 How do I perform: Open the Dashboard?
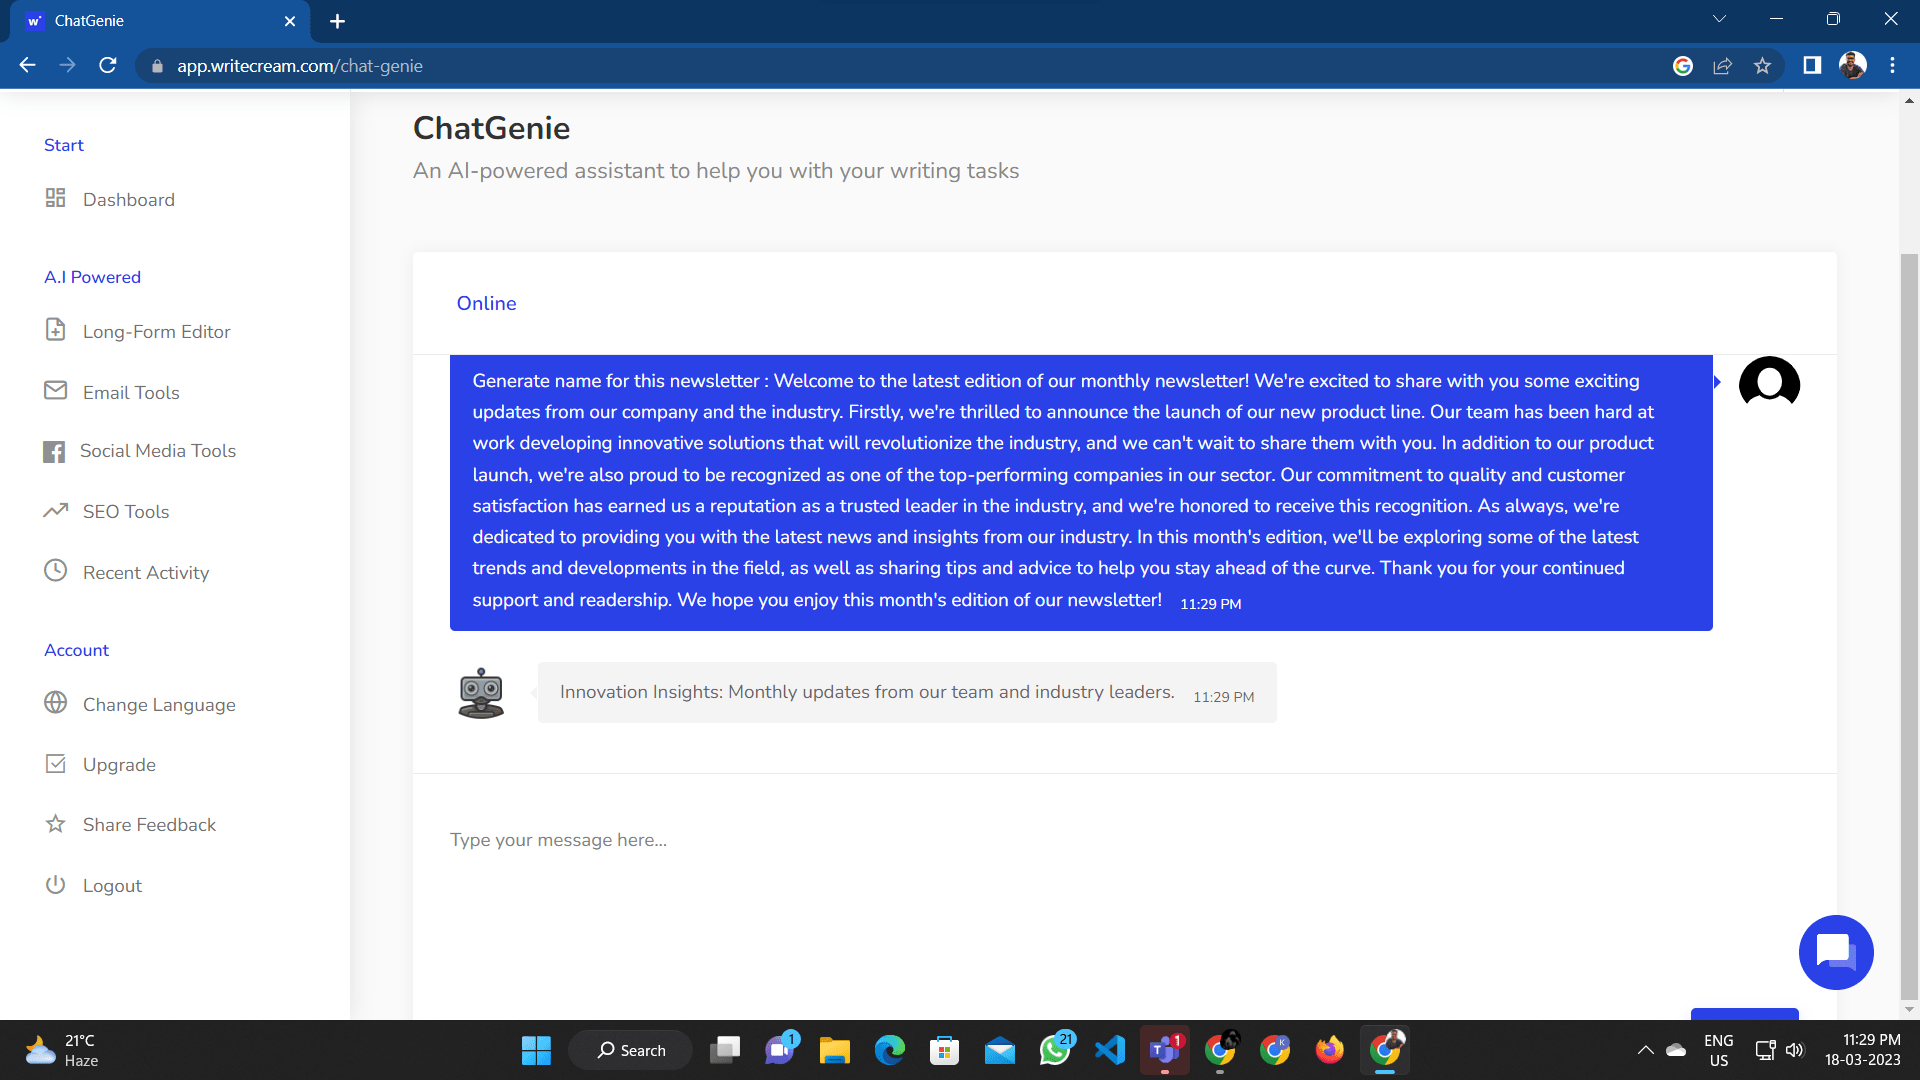pos(129,199)
